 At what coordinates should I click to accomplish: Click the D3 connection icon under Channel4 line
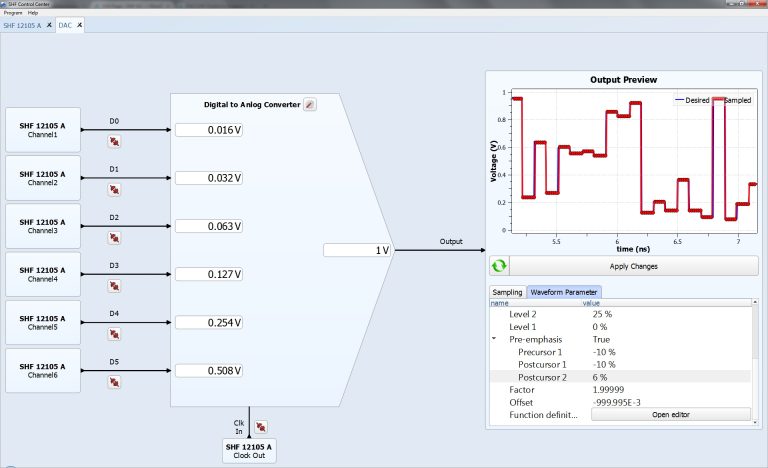coord(115,286)
